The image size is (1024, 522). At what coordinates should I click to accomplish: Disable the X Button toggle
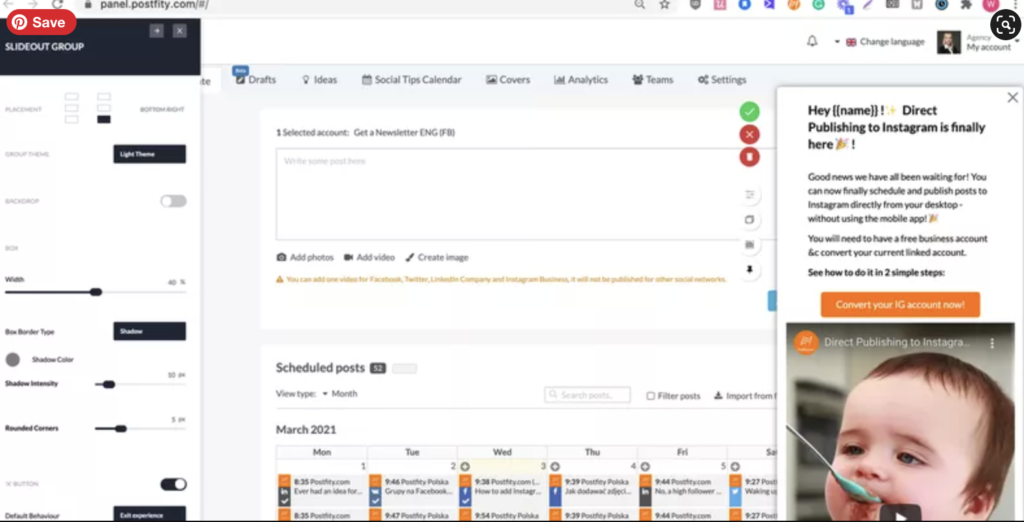[x=173, y=484]
